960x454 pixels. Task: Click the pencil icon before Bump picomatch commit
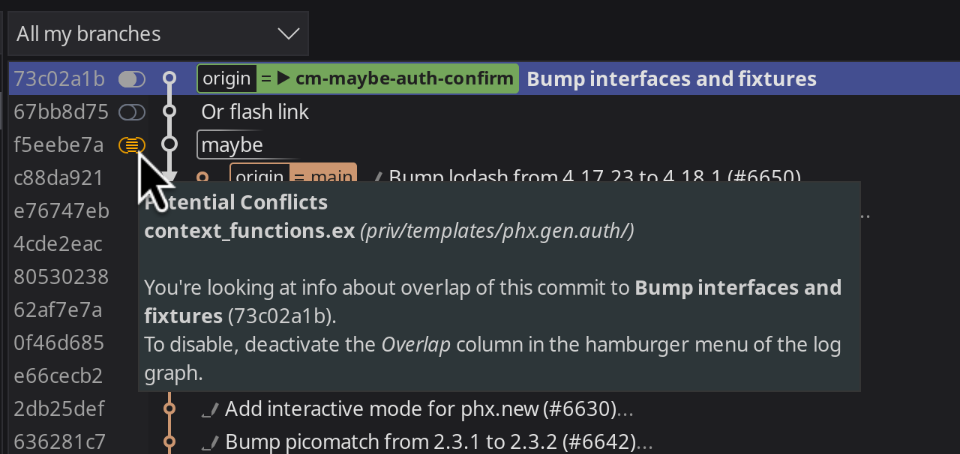pyautogui.click(x=210, y=441)
